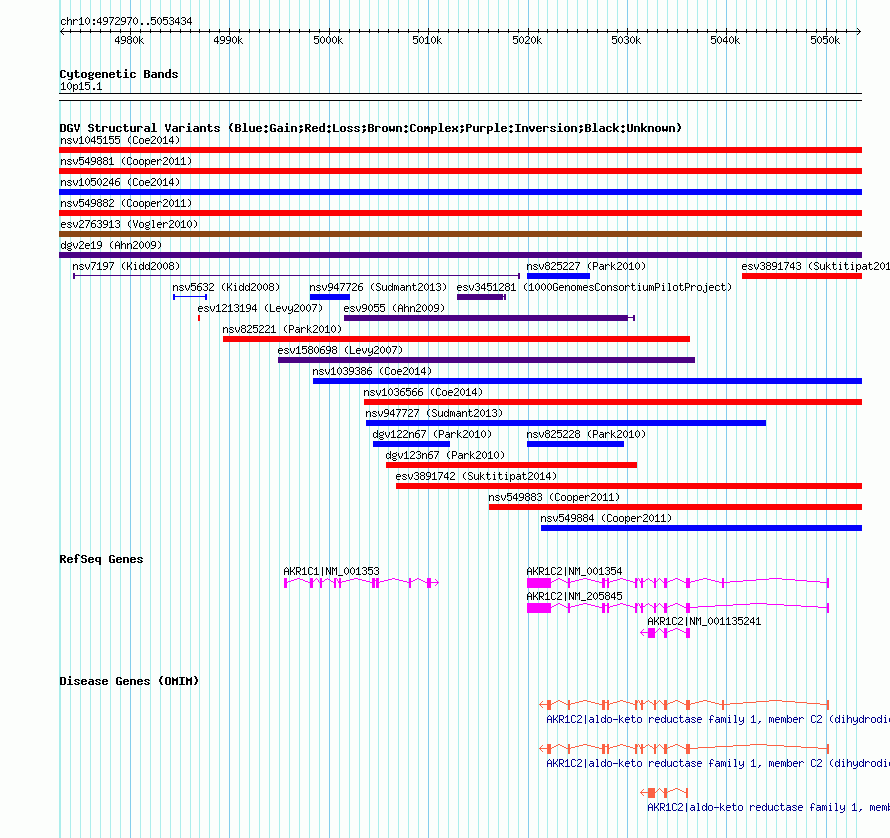This screenshot has width=890, height=838.
Task: Click the AKR1C2|NM_001135241 gene label
Action: (x=704, y=621)
